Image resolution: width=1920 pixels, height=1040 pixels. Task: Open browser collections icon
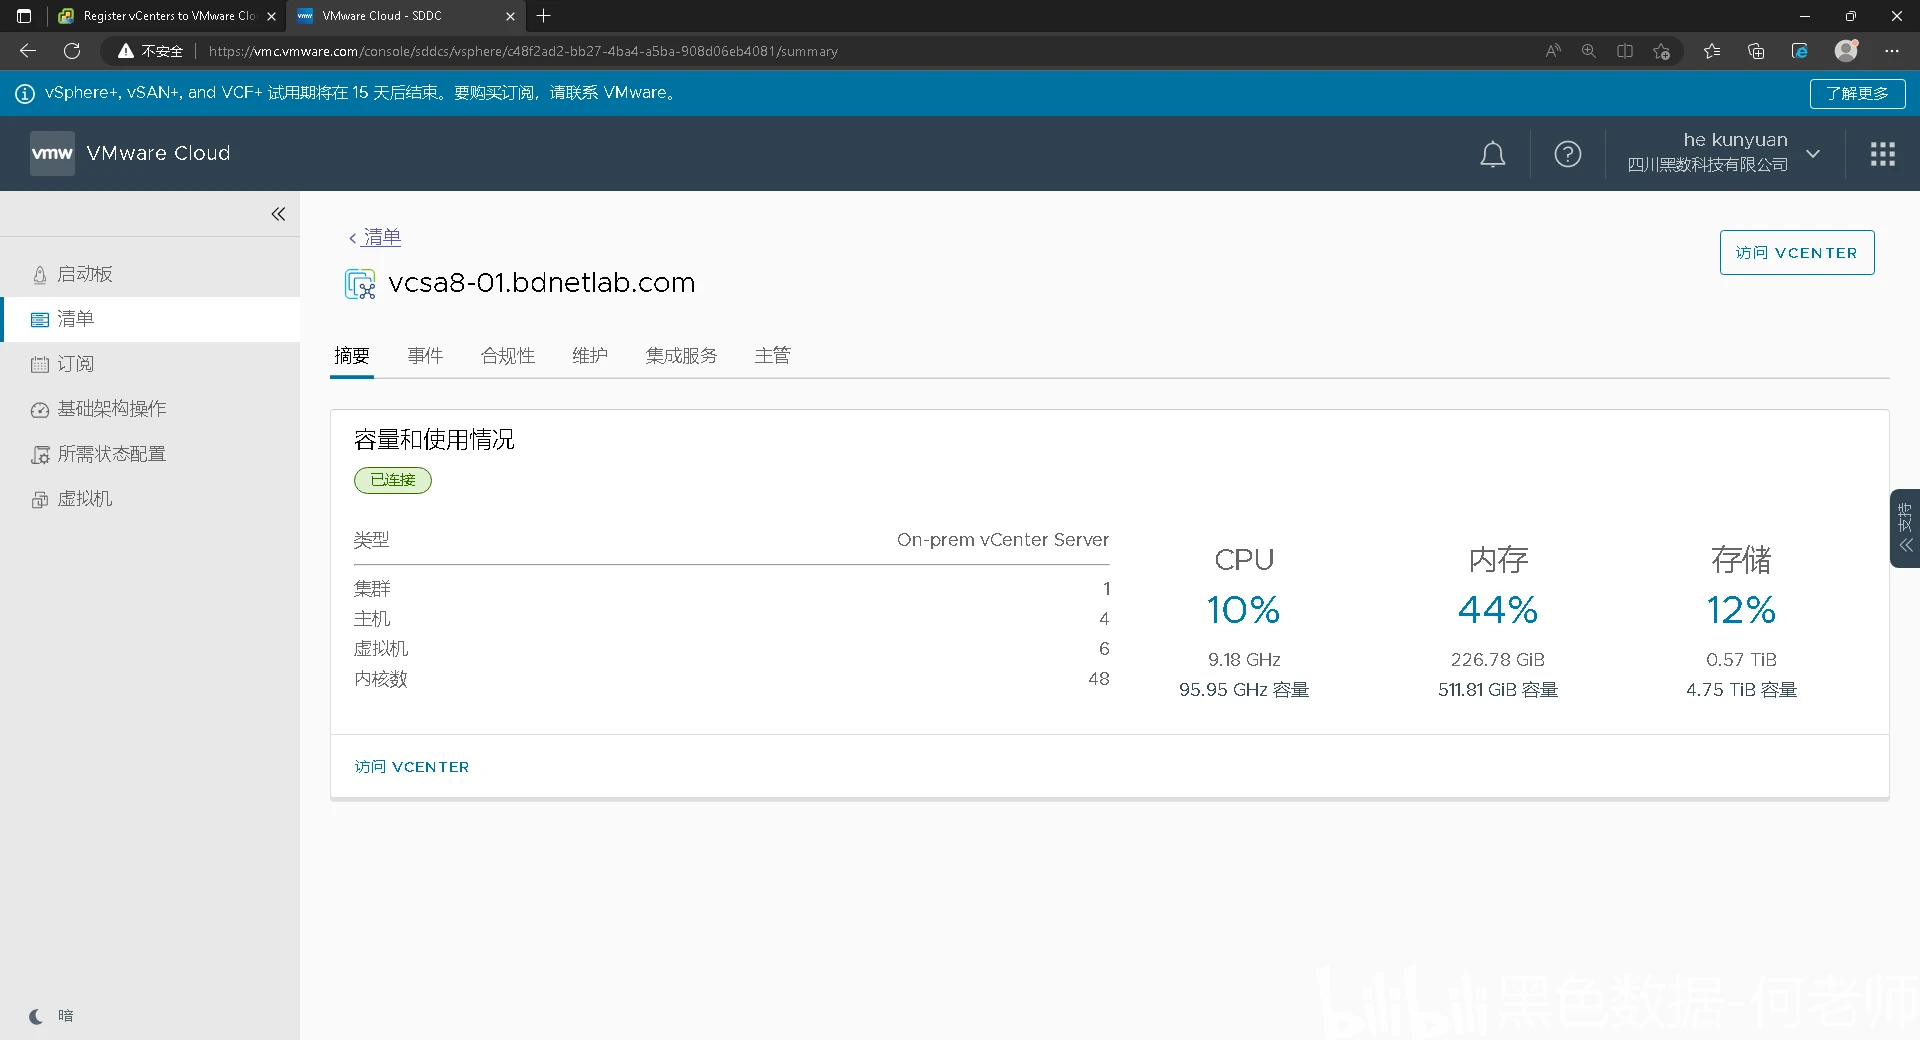1756,51
